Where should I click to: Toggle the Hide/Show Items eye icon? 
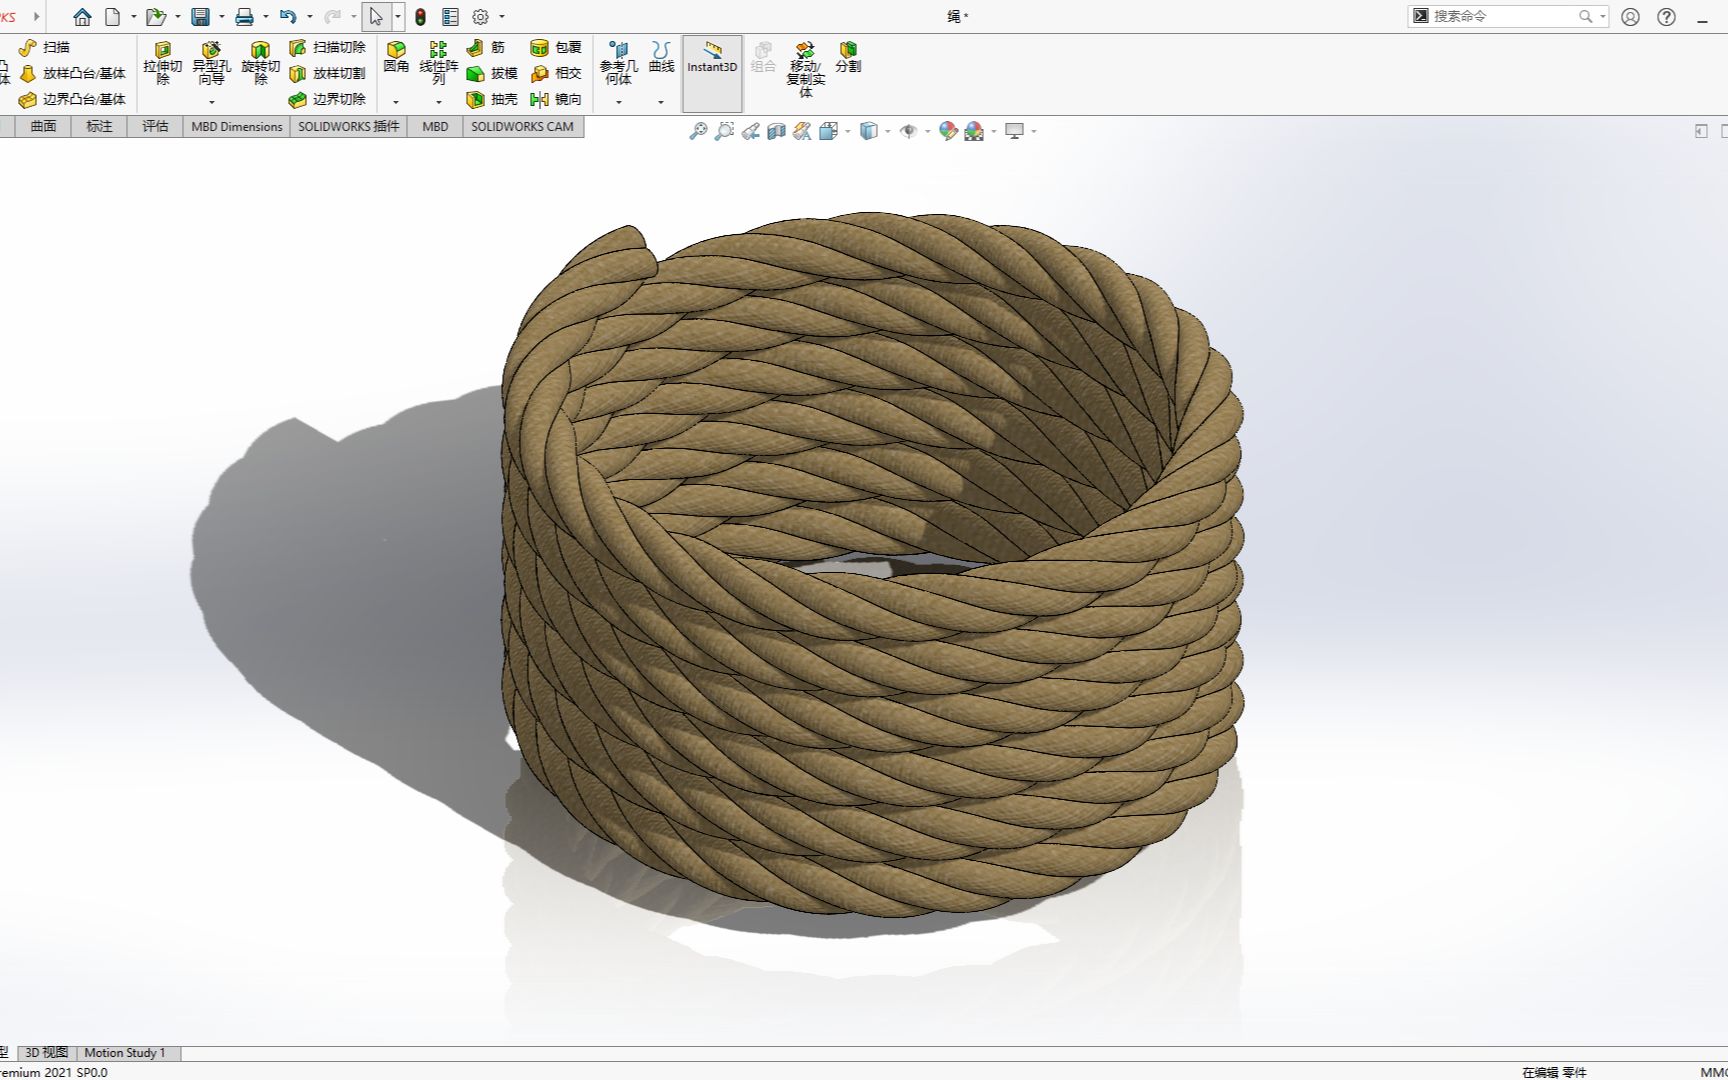[908, 130]
